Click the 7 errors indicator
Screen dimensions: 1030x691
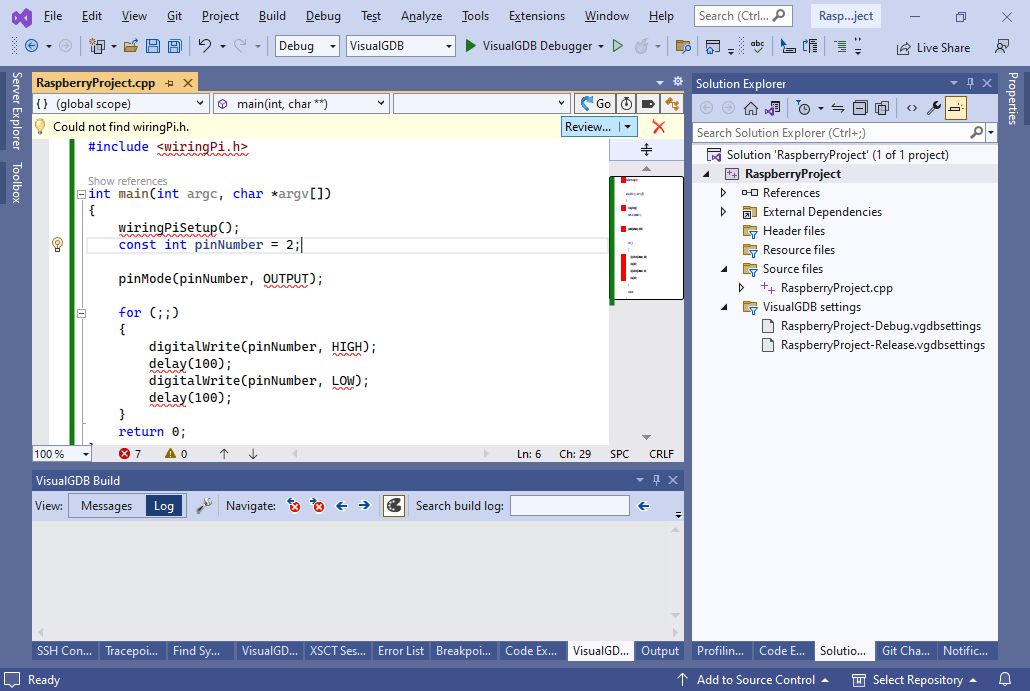tap(130, 454)
